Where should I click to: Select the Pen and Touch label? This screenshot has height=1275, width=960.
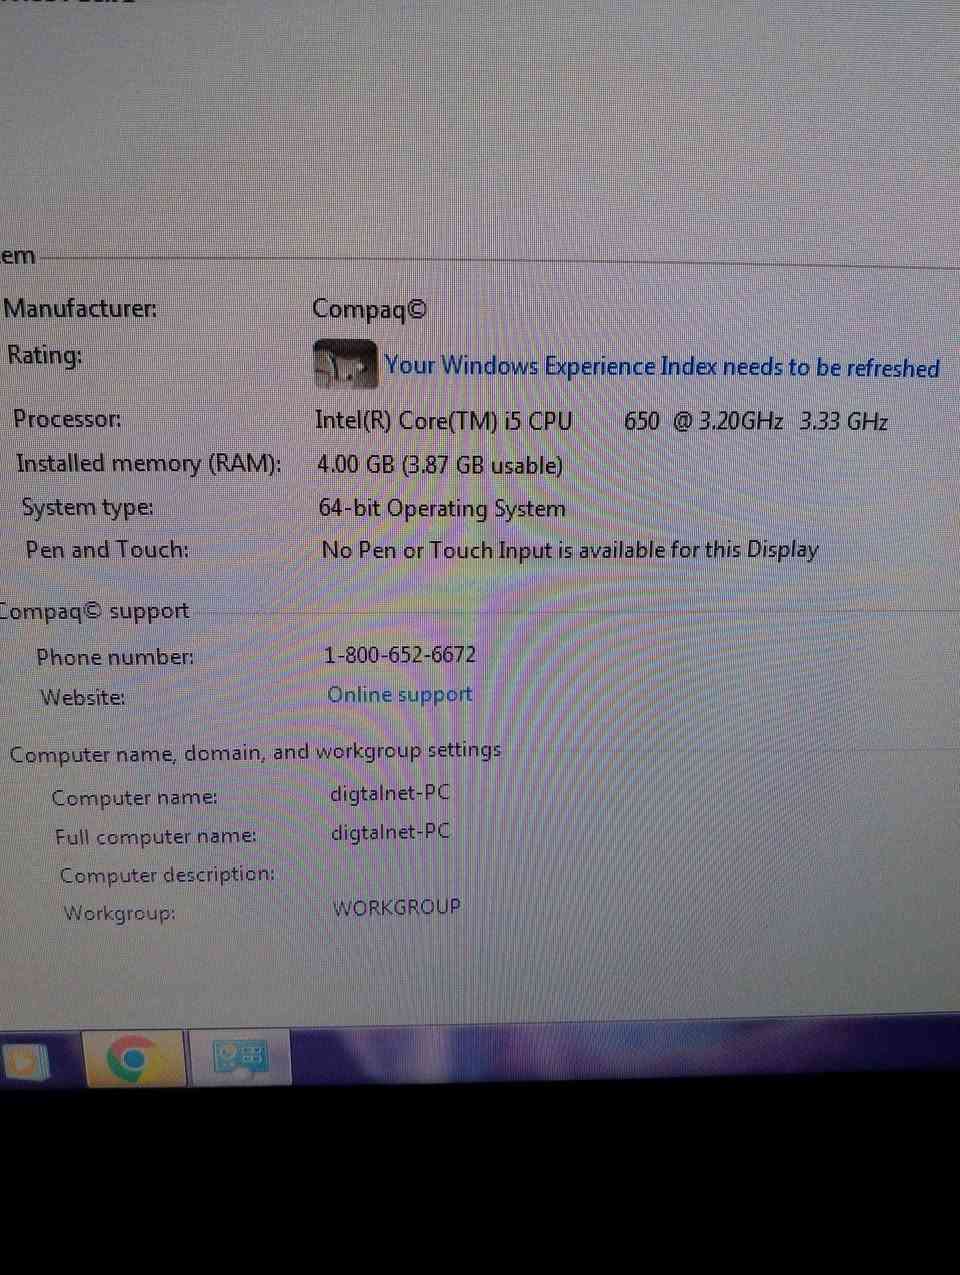(x=107, y=549)
